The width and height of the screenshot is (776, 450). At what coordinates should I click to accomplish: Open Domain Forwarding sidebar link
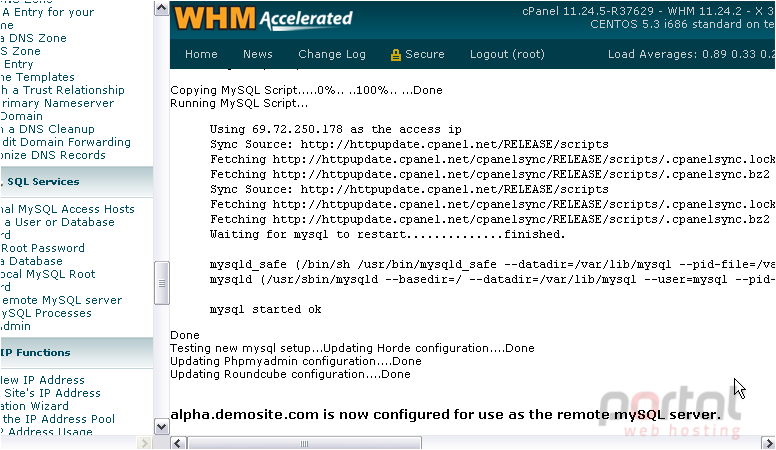65,142
